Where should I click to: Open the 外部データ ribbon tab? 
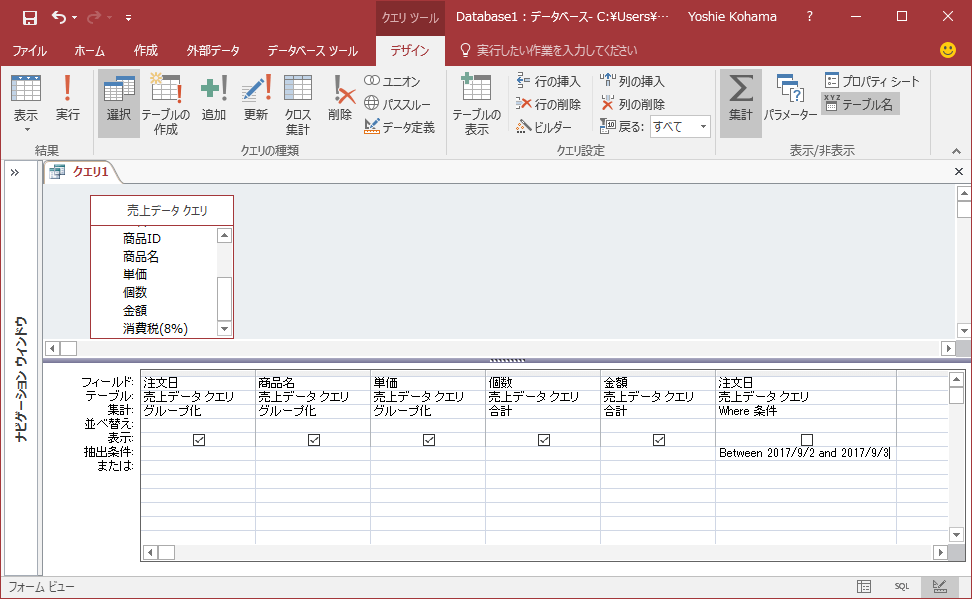click(x=213, y=51)
